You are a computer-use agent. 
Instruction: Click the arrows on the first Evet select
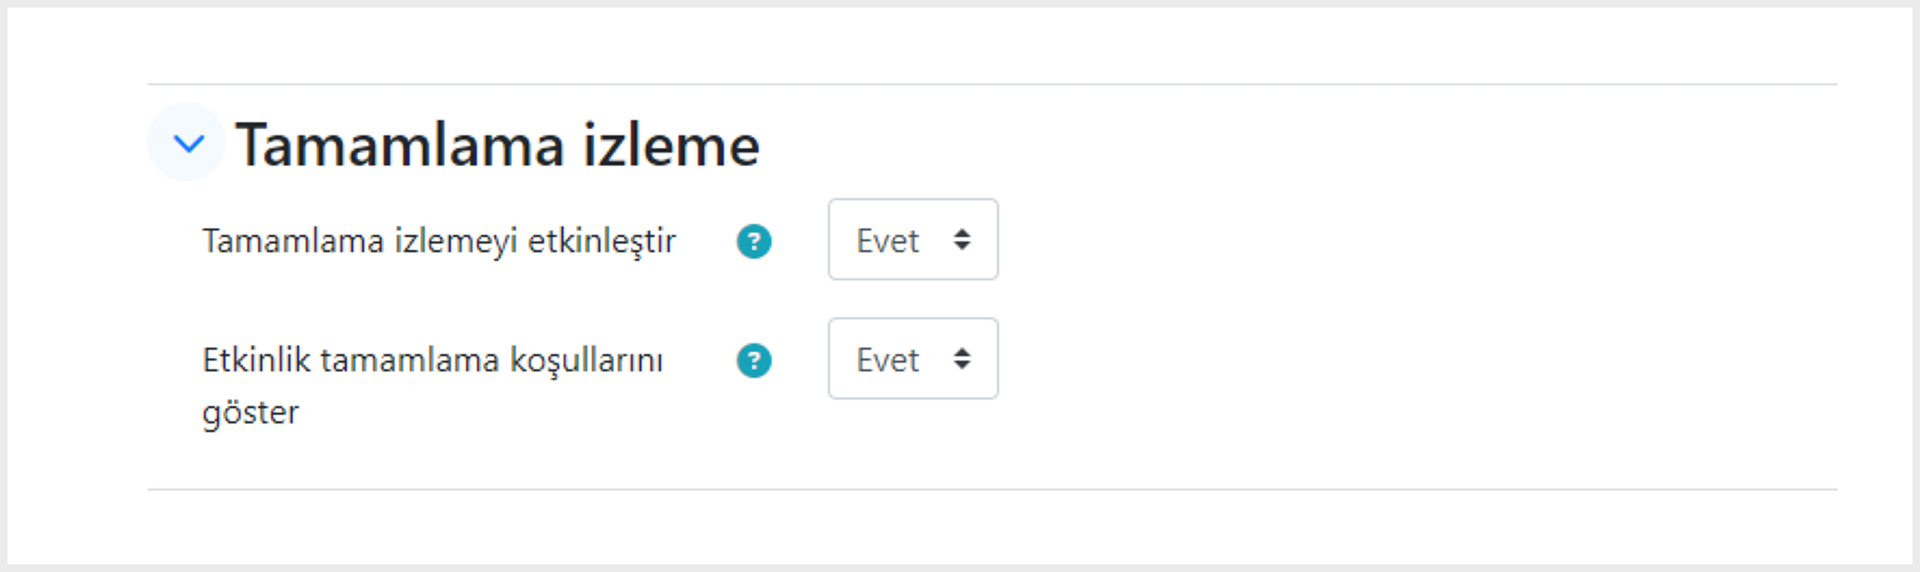point(962,239)
